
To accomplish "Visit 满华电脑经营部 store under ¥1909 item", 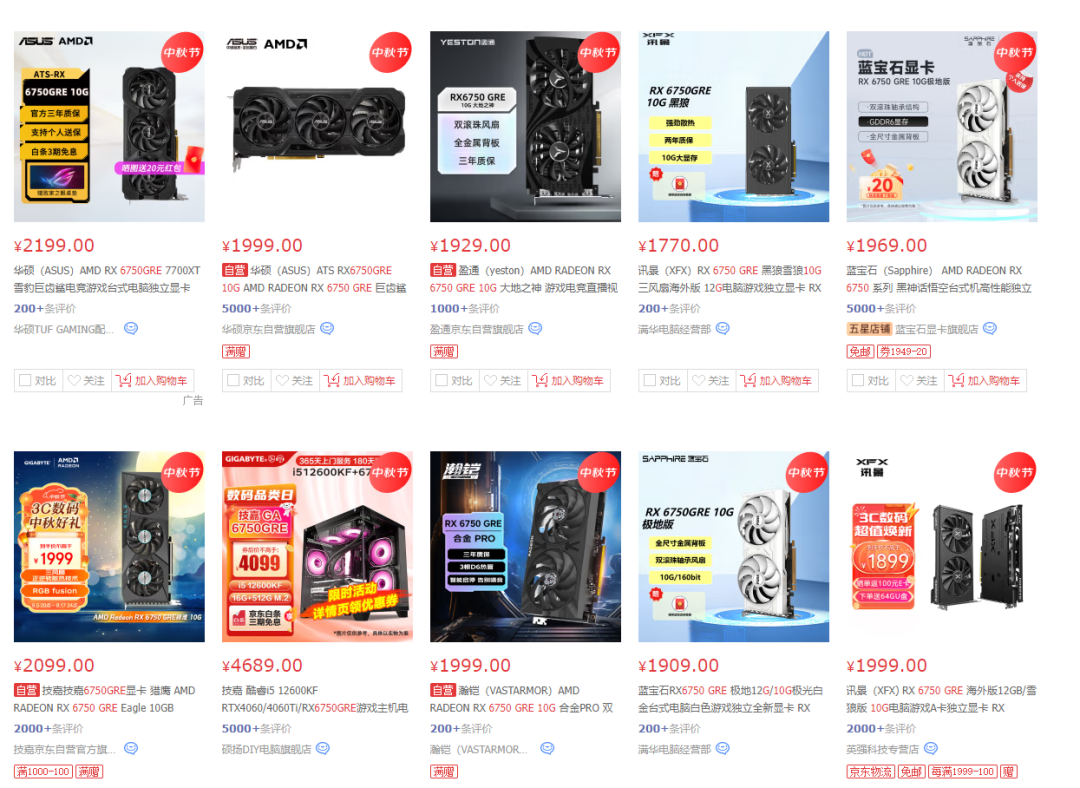I will (x=674, y=749).
